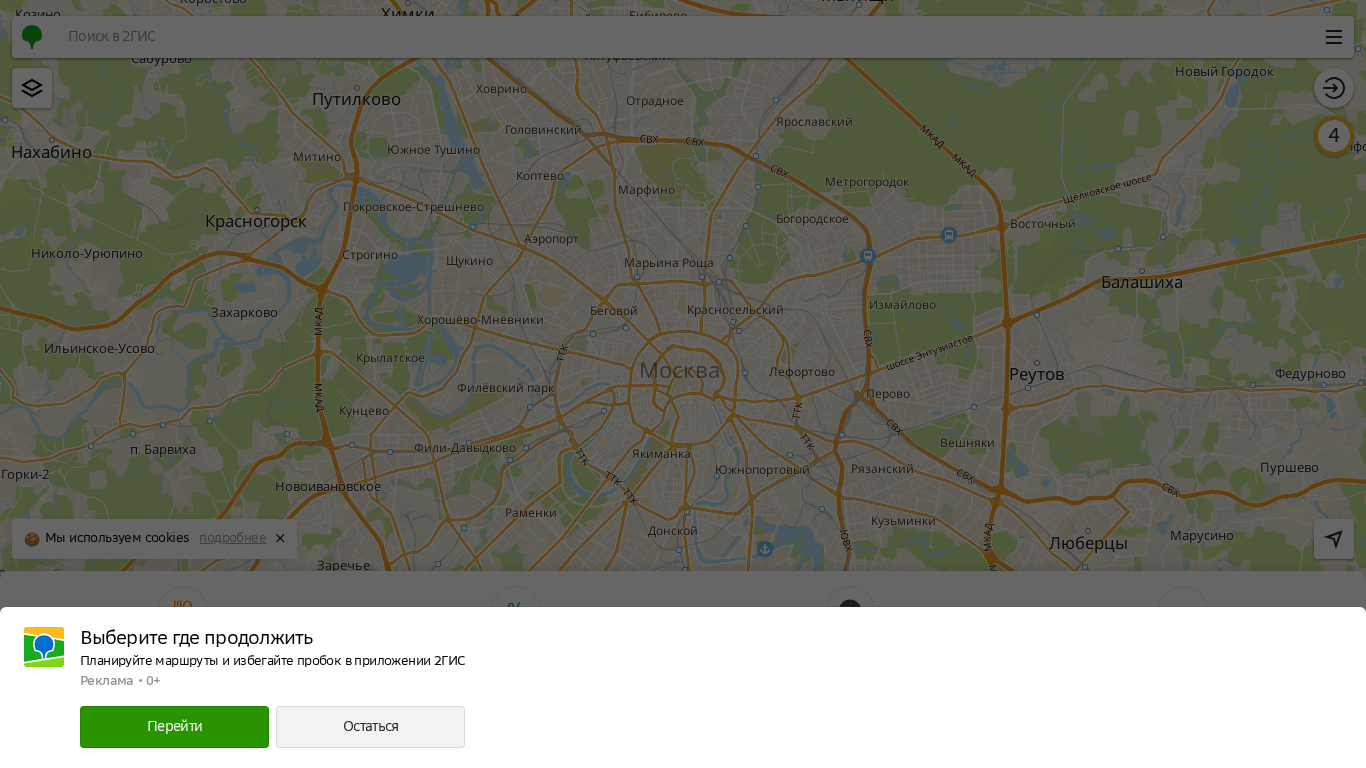
Task: Click the 'Митино' district label
Action: click(x=317, y=157)
